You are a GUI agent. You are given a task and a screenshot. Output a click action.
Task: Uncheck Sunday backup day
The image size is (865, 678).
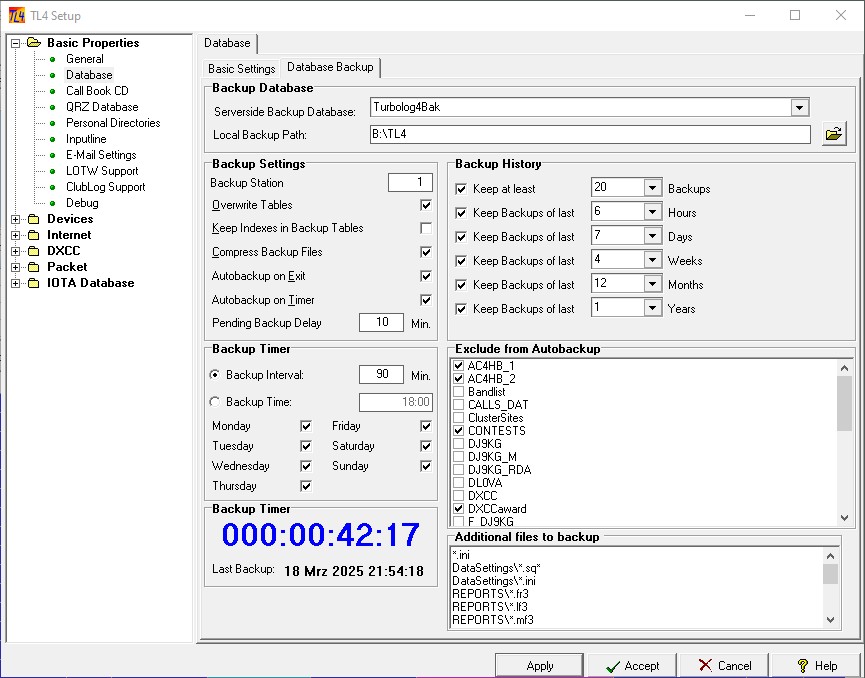tap(426, 466)
